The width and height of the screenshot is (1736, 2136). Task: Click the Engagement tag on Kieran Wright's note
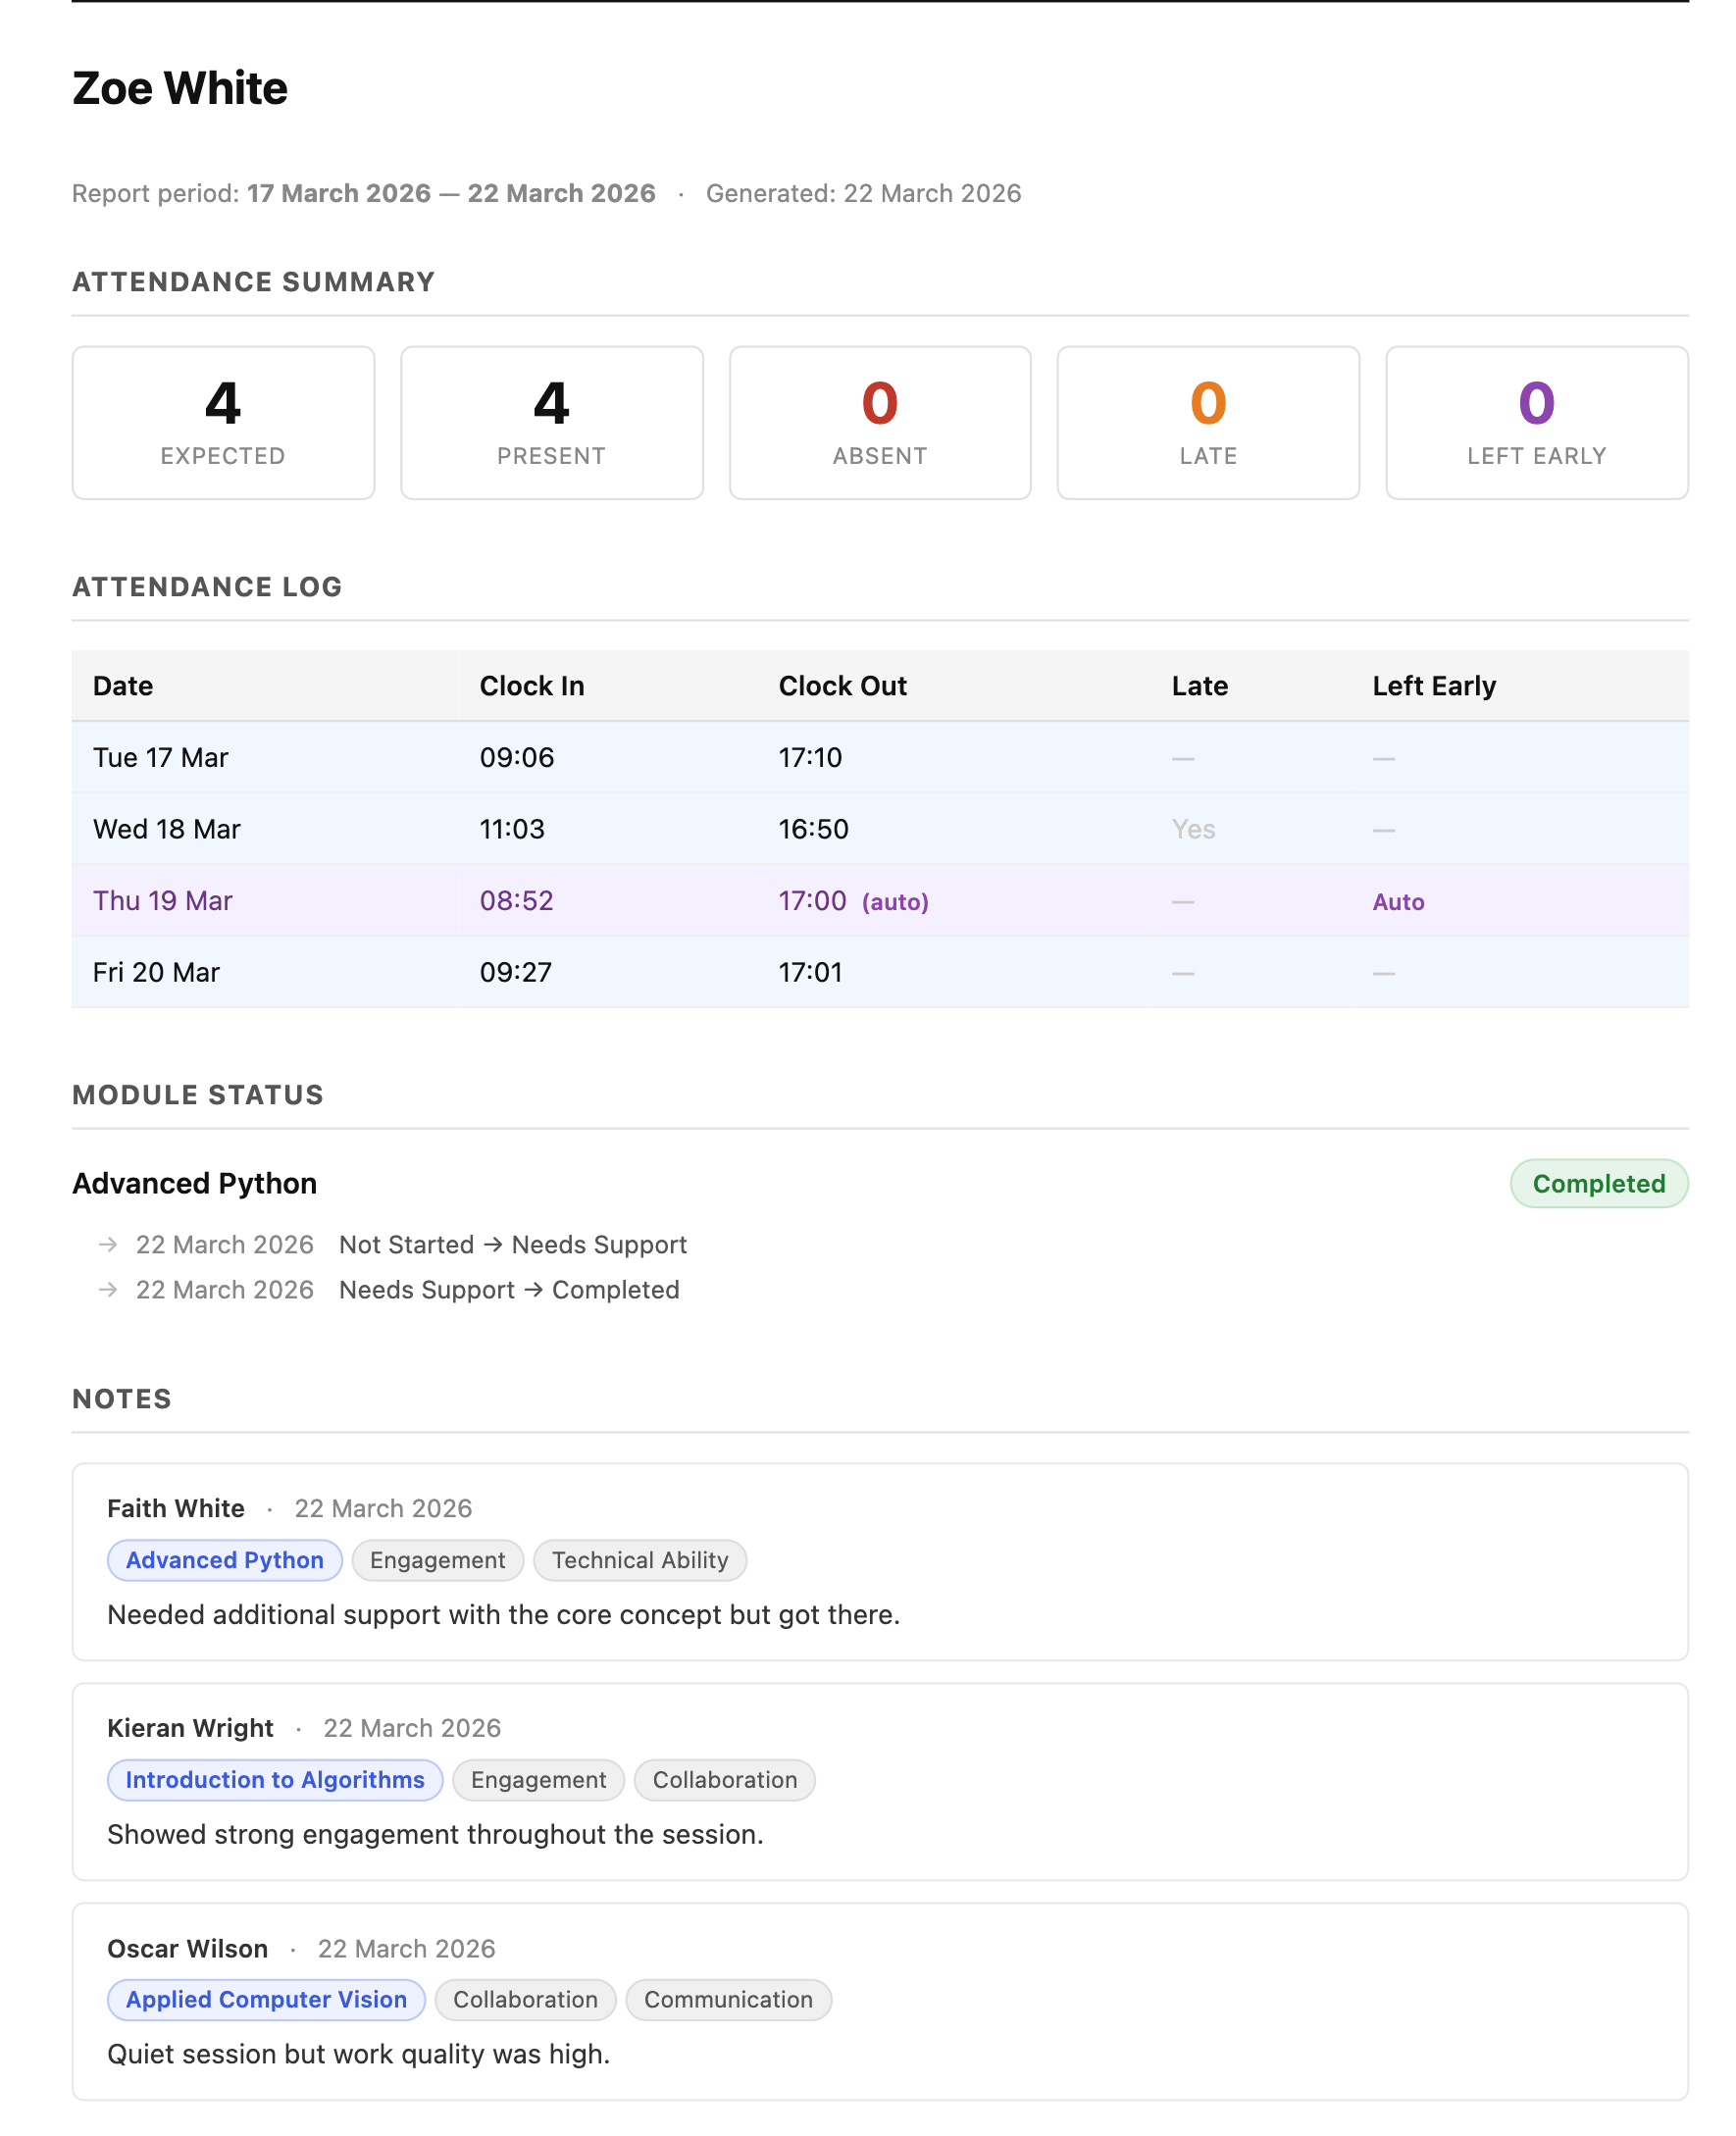point(538,1780)
